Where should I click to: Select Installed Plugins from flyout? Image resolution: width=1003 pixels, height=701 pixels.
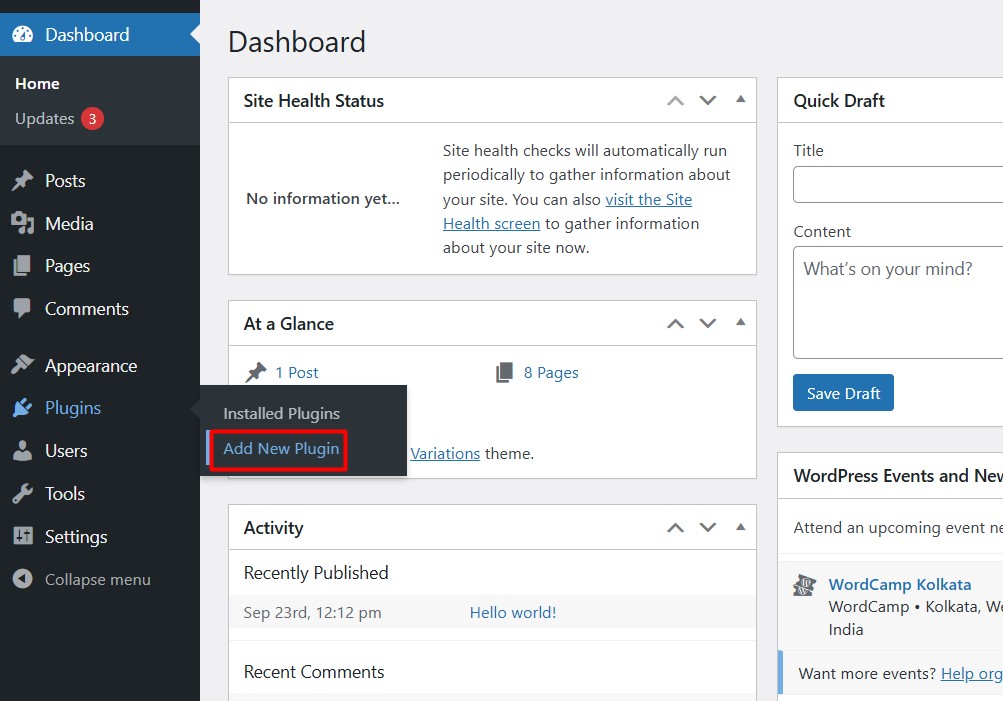(x=281, y=414)
